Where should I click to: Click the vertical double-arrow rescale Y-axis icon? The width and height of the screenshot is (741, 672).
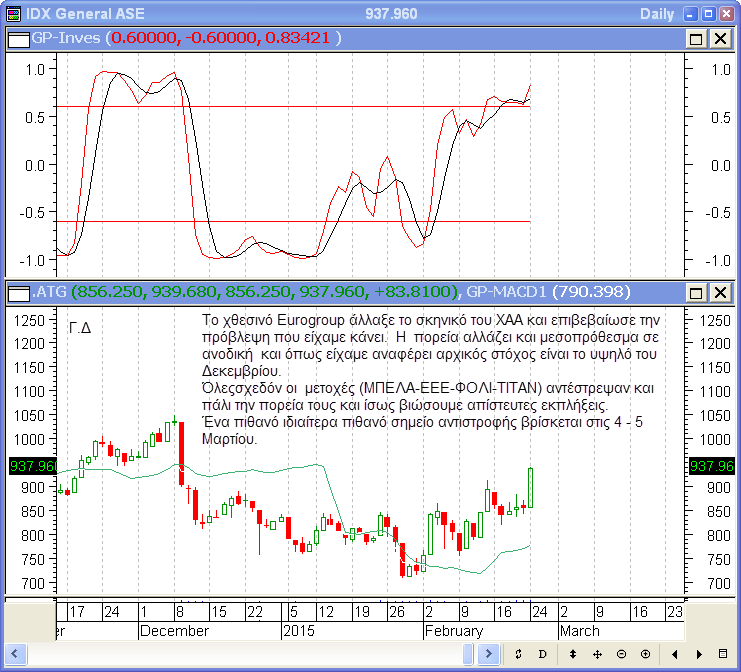(573, 654)
